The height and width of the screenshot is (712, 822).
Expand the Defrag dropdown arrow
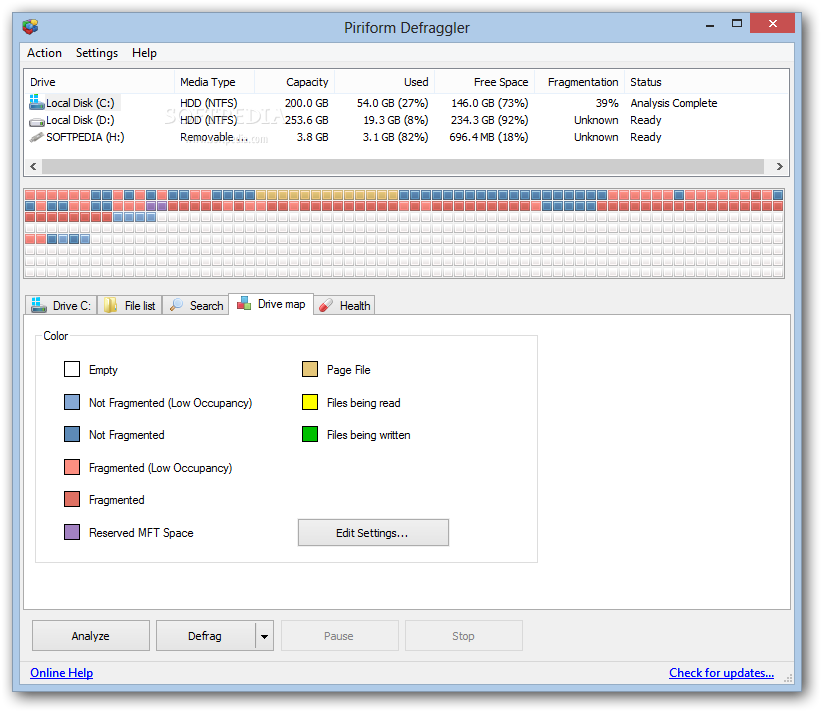[264, 637]
